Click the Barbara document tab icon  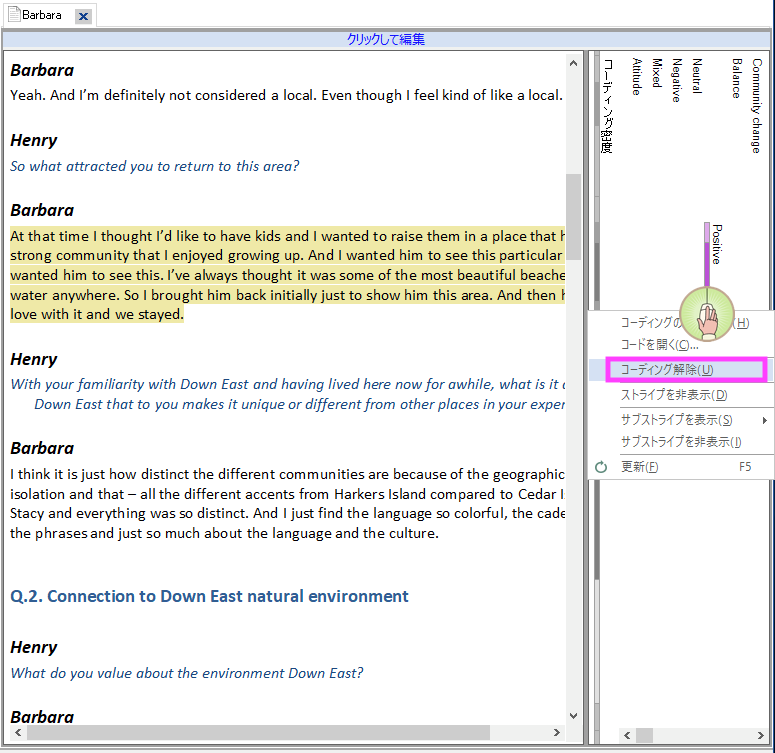14,16
